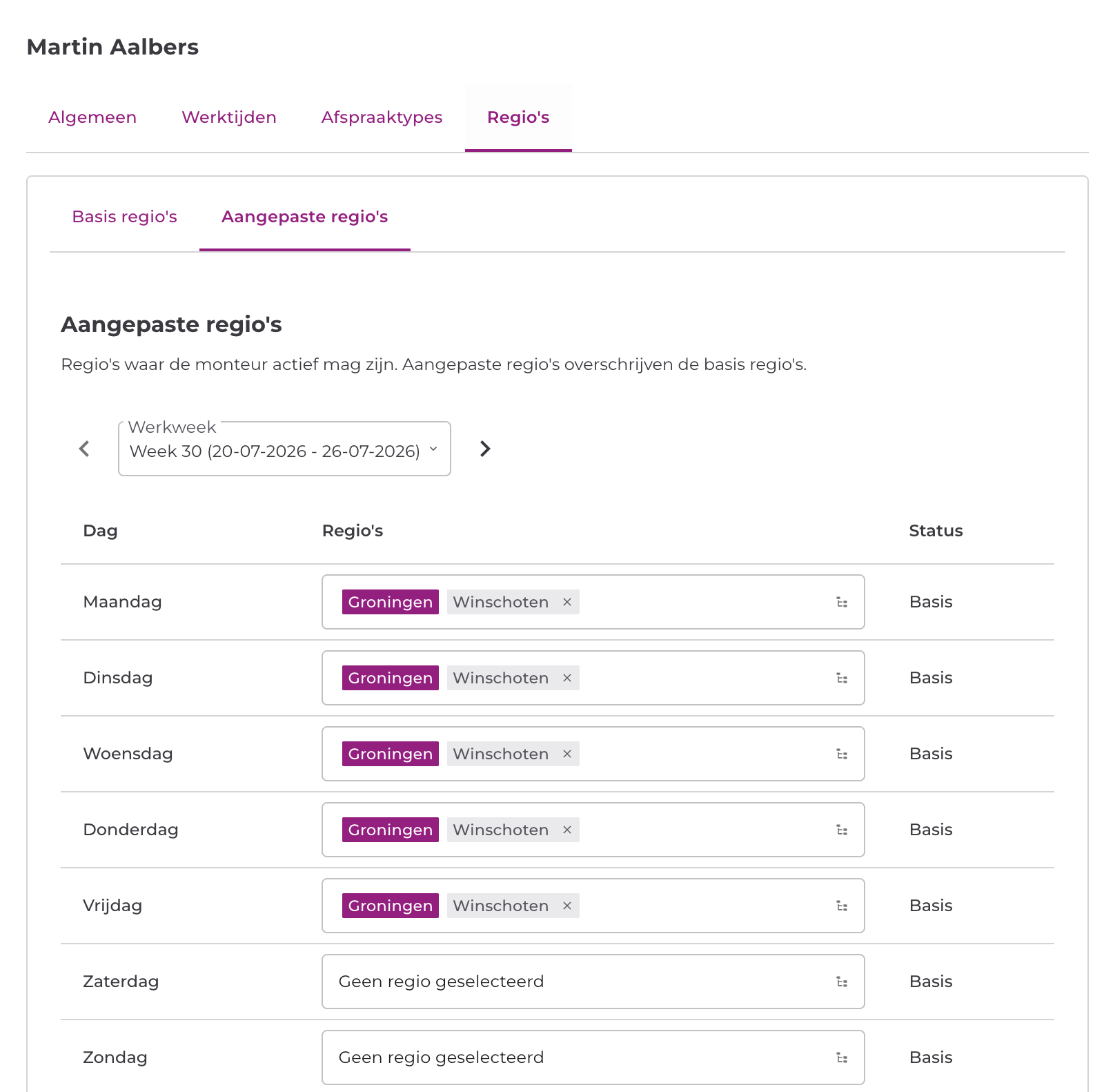Image resolution: width=1104 pixels, height=1092 pixels.
Task: Remove Winschoten from Maandag
Action: pos(567,602)
